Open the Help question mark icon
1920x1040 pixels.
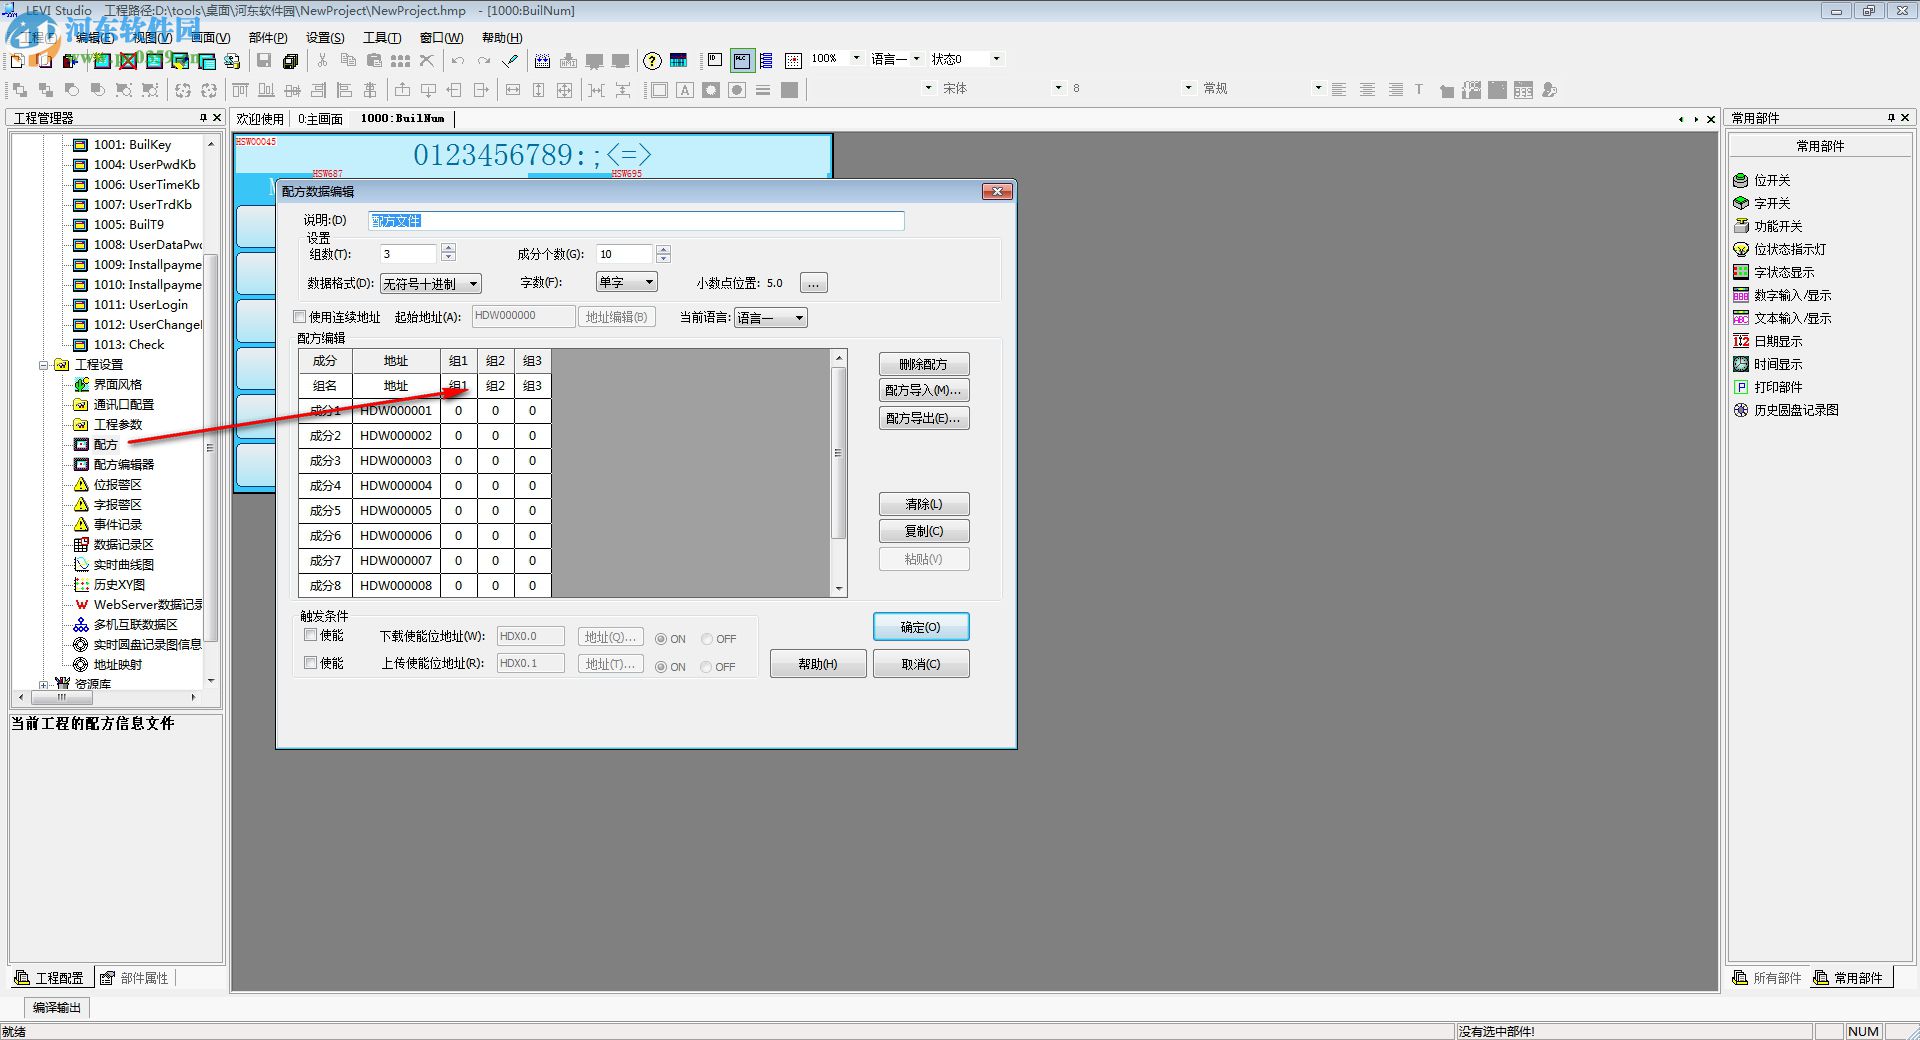[x=652, y=60]
